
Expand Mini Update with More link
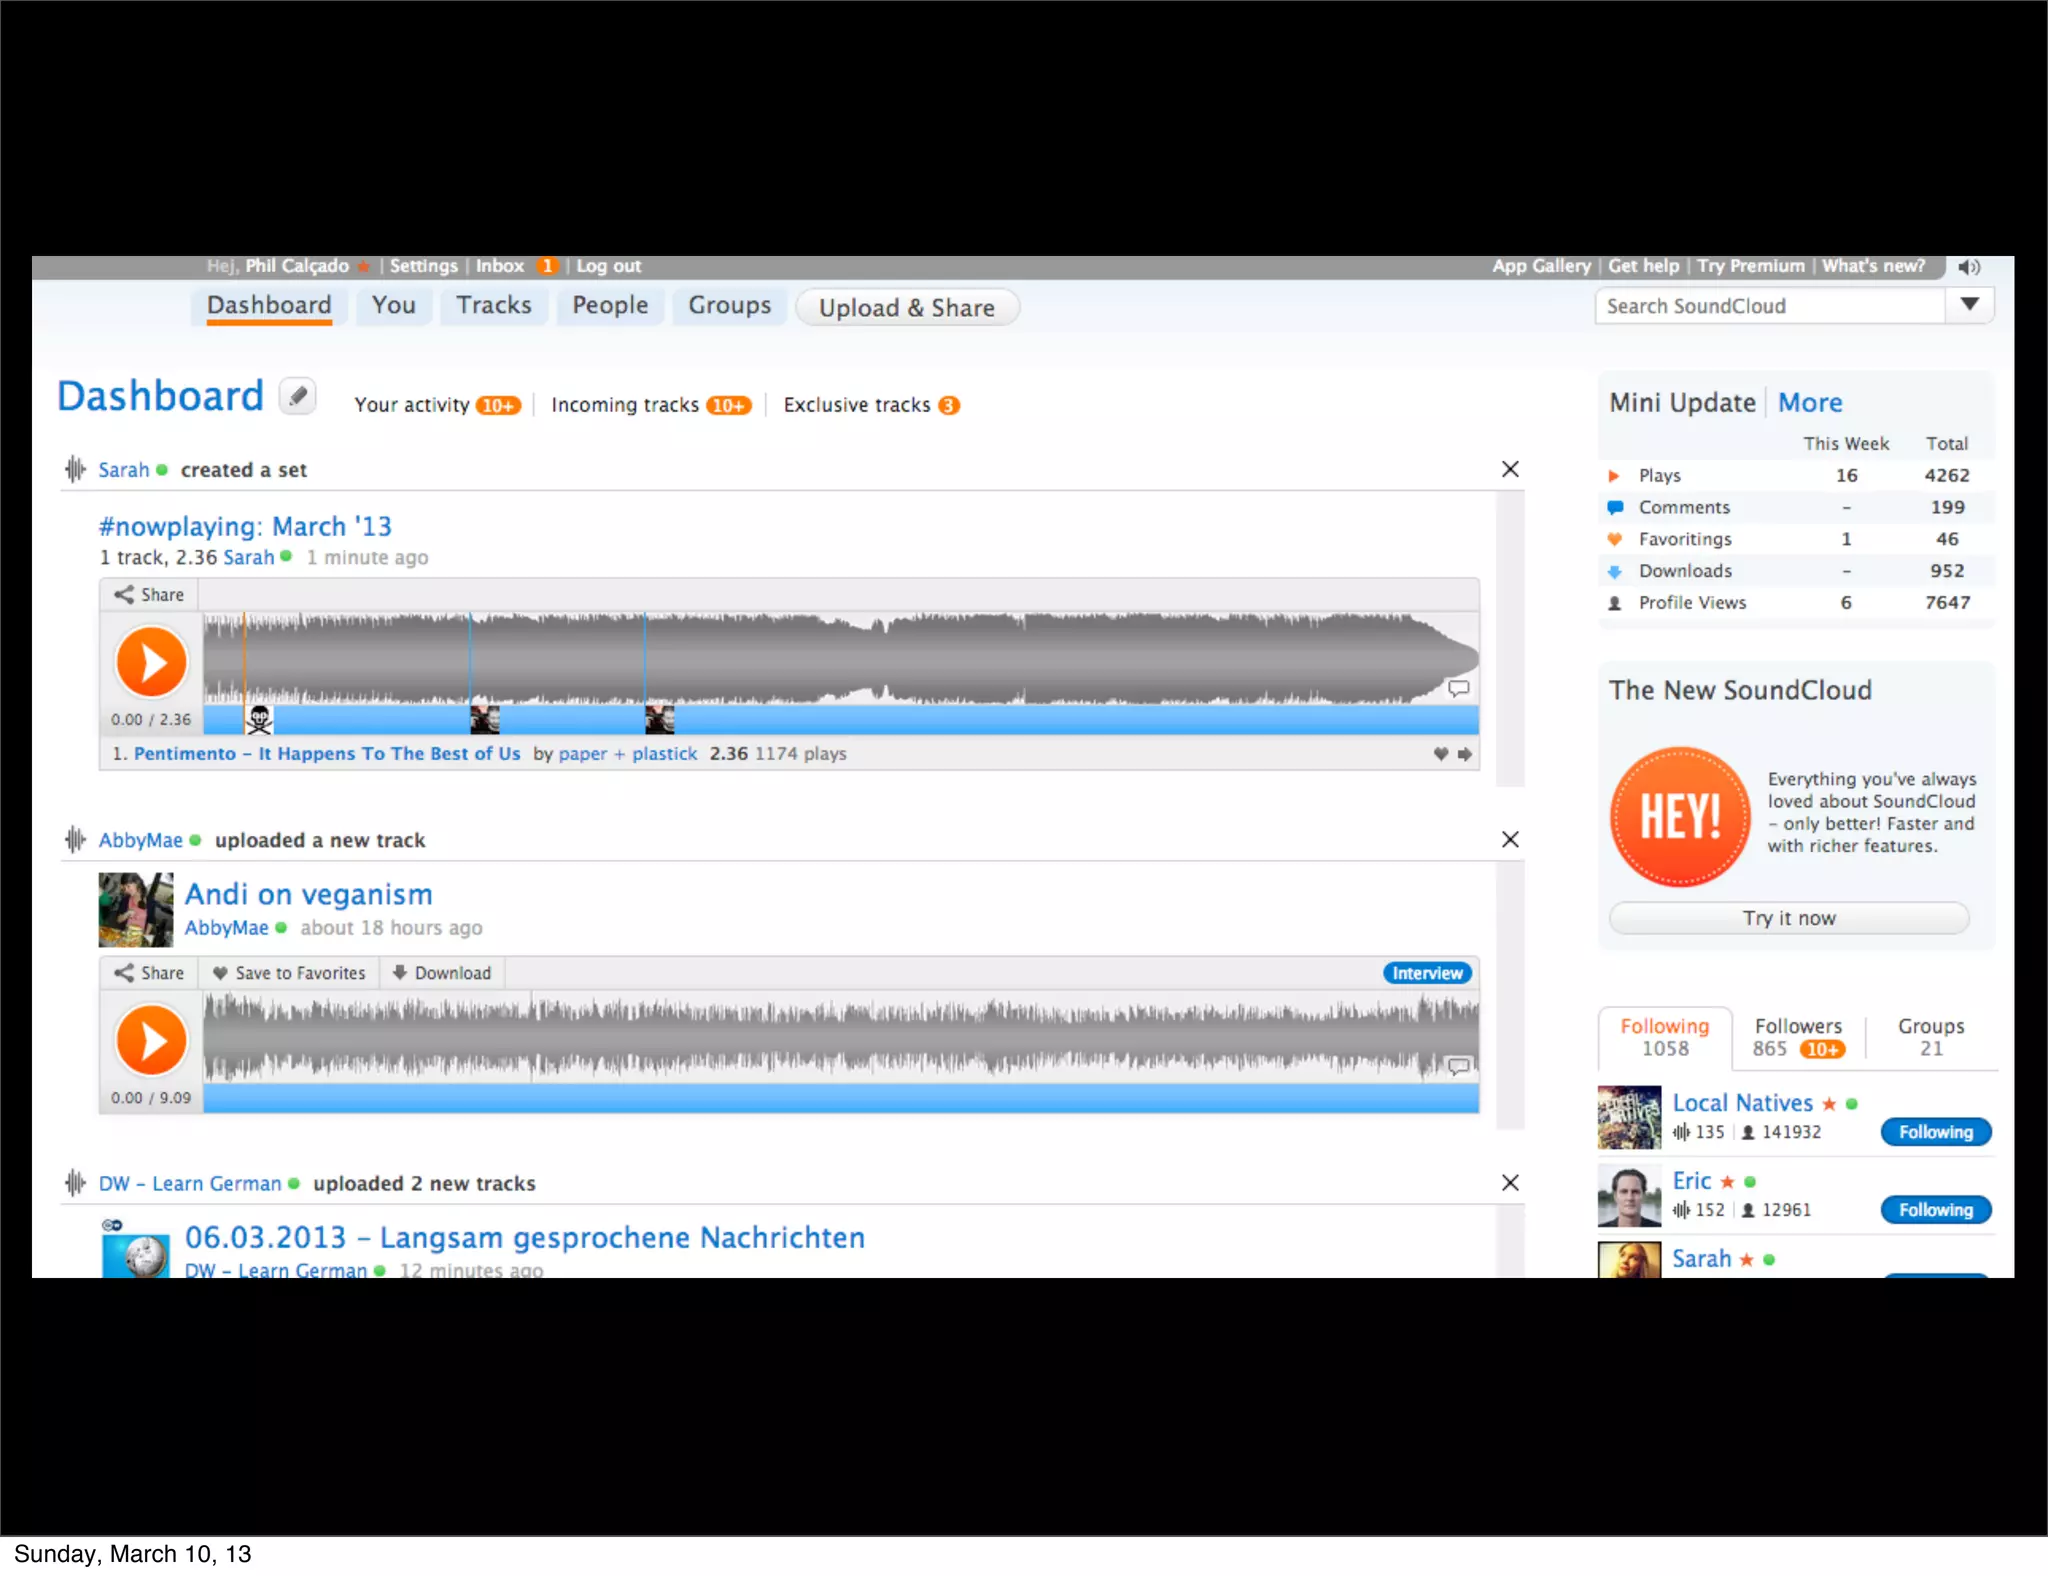point(1809,402)
